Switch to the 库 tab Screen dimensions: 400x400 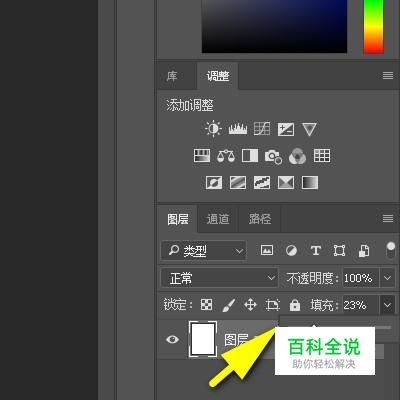[x=172, y=76]
